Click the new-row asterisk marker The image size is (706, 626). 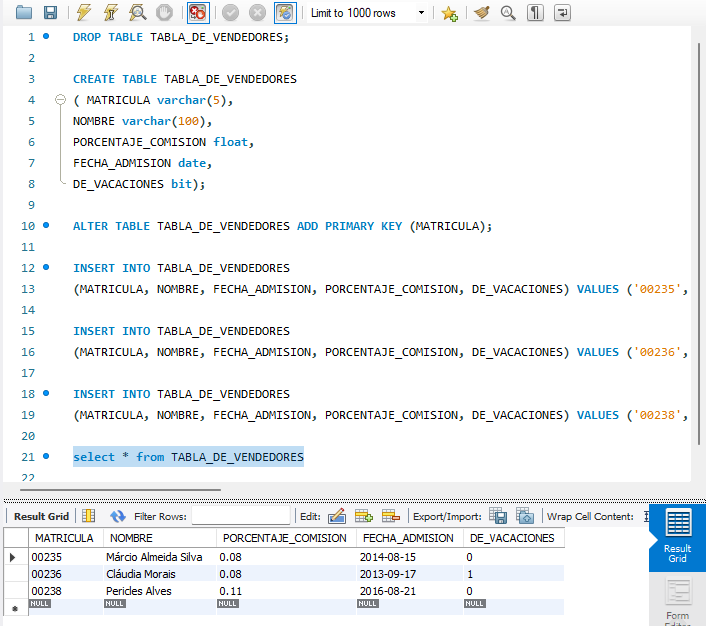pyautogui.click(x=15, y=608)
